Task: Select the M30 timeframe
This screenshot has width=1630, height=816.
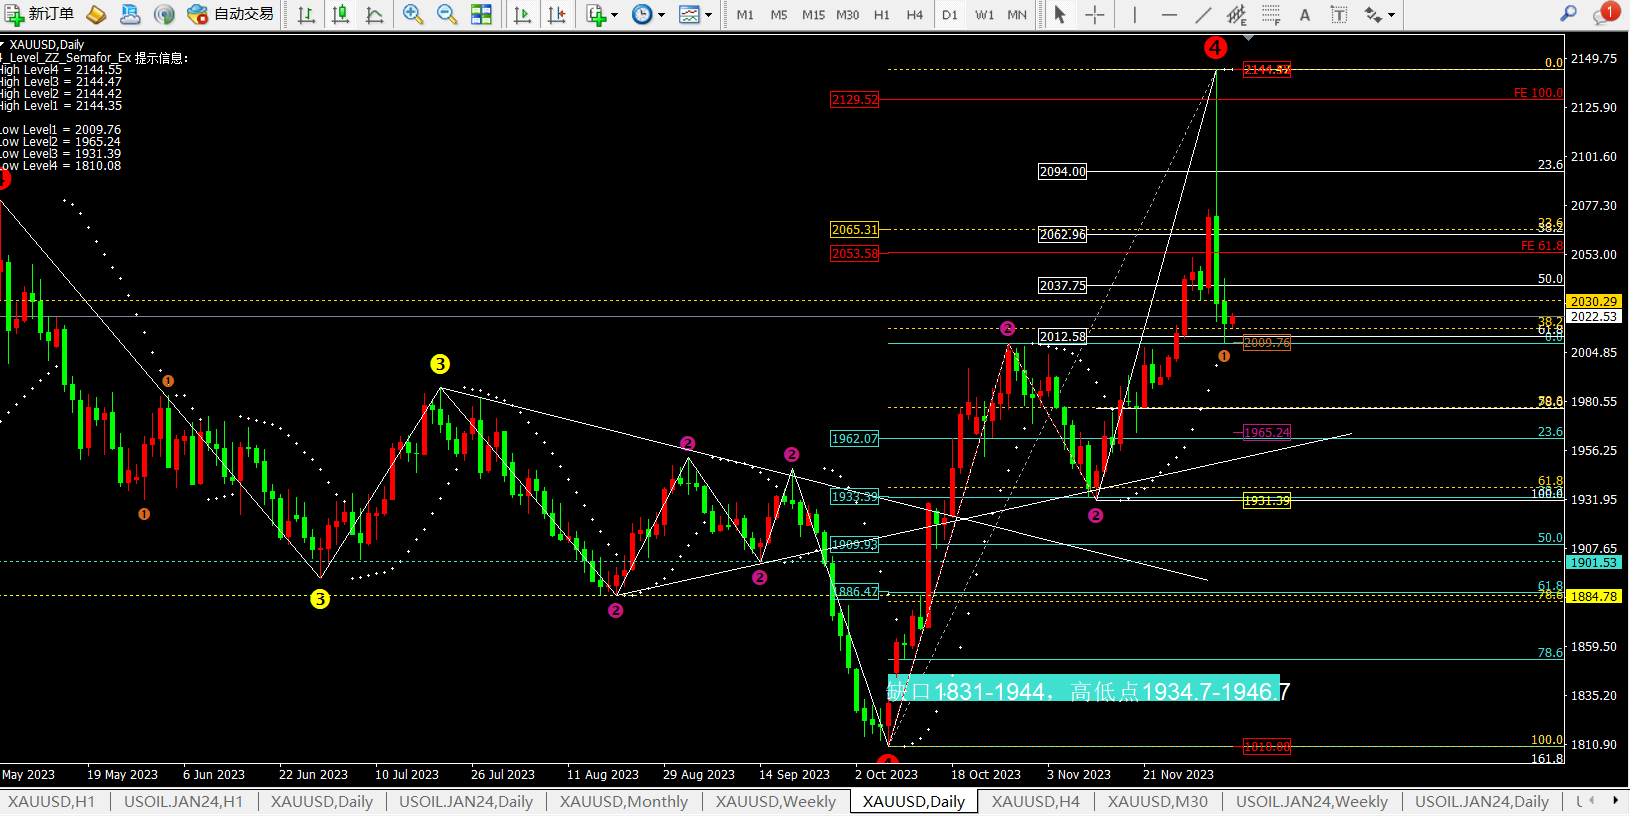Action: click(847, 15)
